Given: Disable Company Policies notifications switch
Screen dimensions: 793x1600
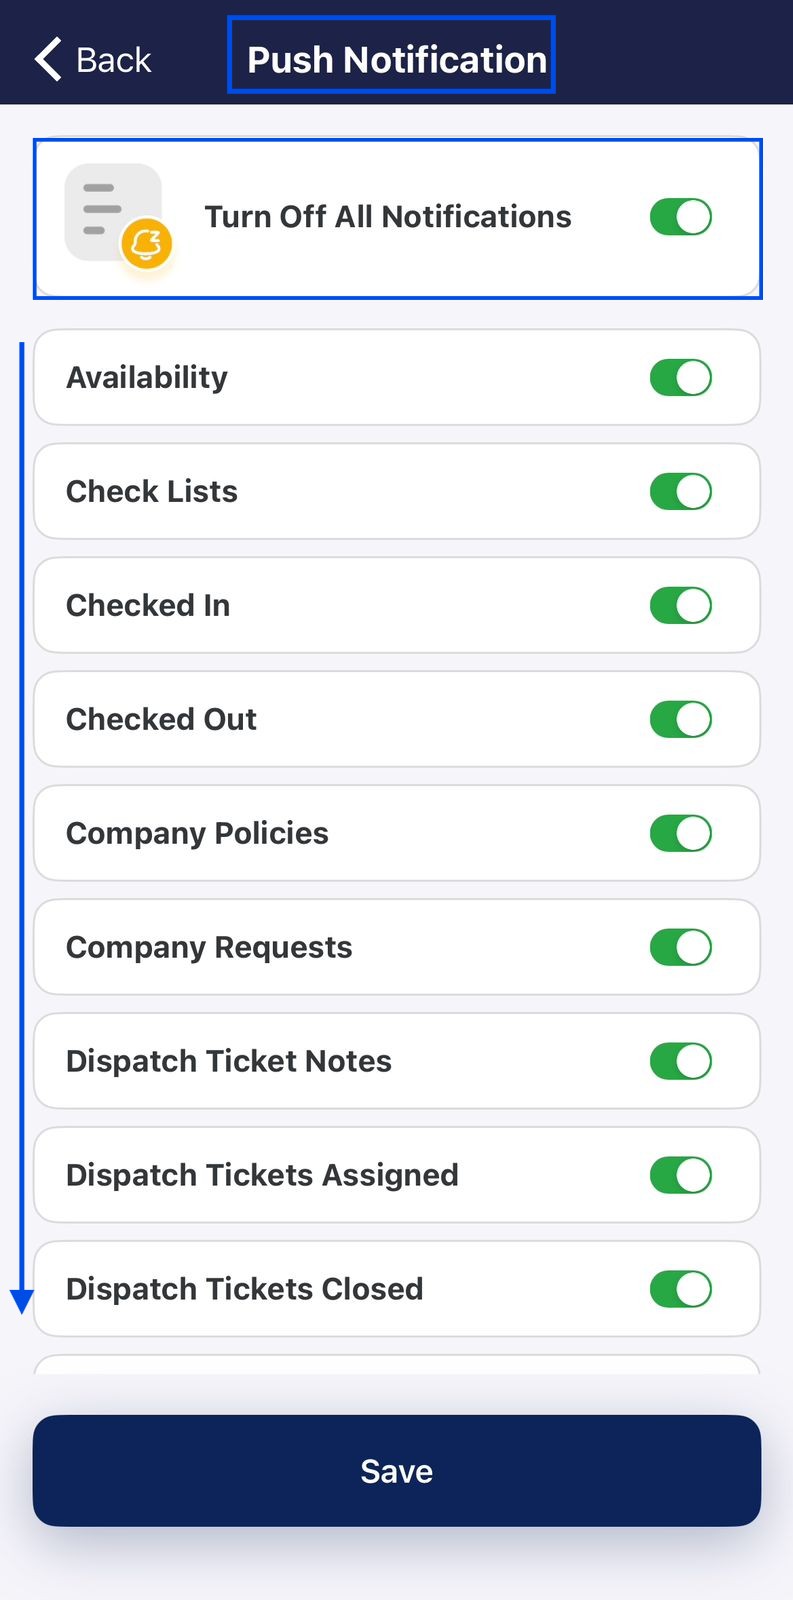Looking at the screenshot, I should pyautogui.click(x=681, y=833).
